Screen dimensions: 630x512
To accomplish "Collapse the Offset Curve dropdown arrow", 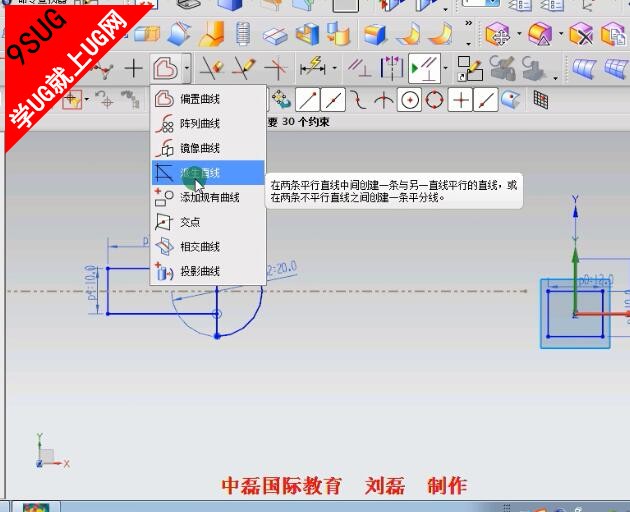I will tap(186, 68).
